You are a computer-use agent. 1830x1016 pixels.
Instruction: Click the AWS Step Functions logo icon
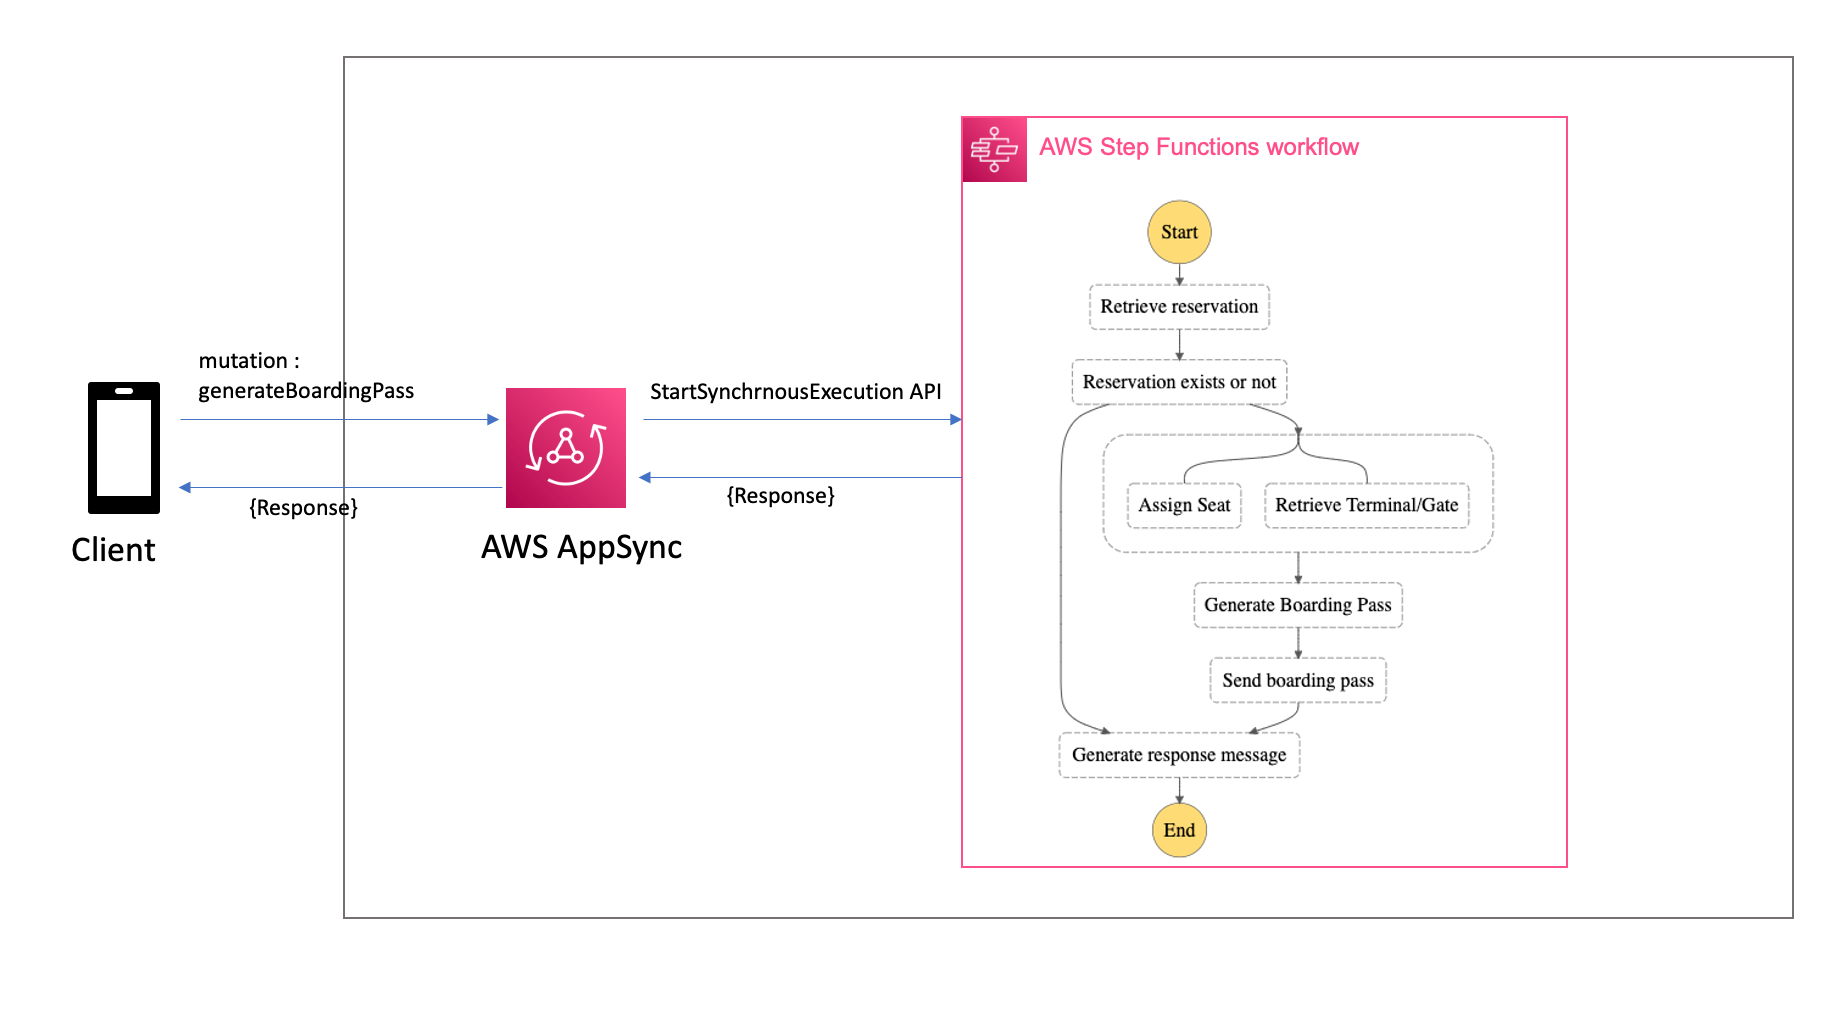pyautogui.click(x=993, y=150)
